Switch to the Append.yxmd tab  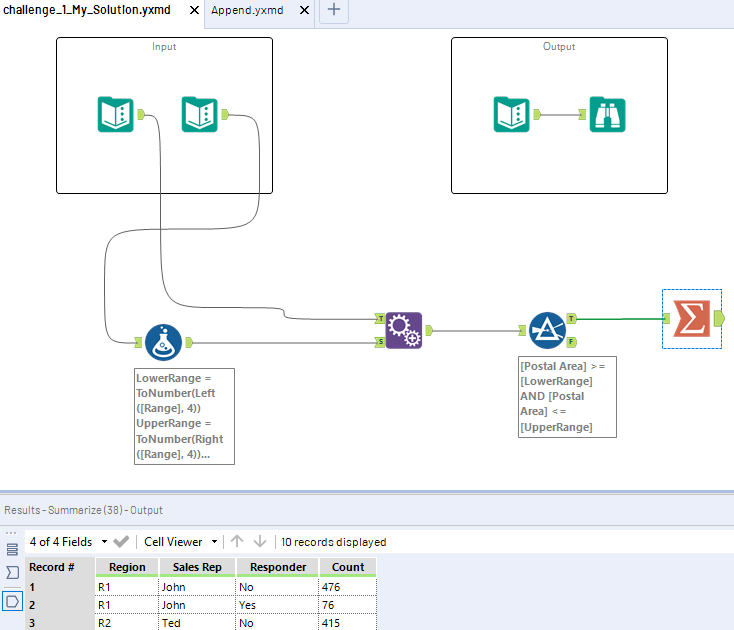point(247,10)
